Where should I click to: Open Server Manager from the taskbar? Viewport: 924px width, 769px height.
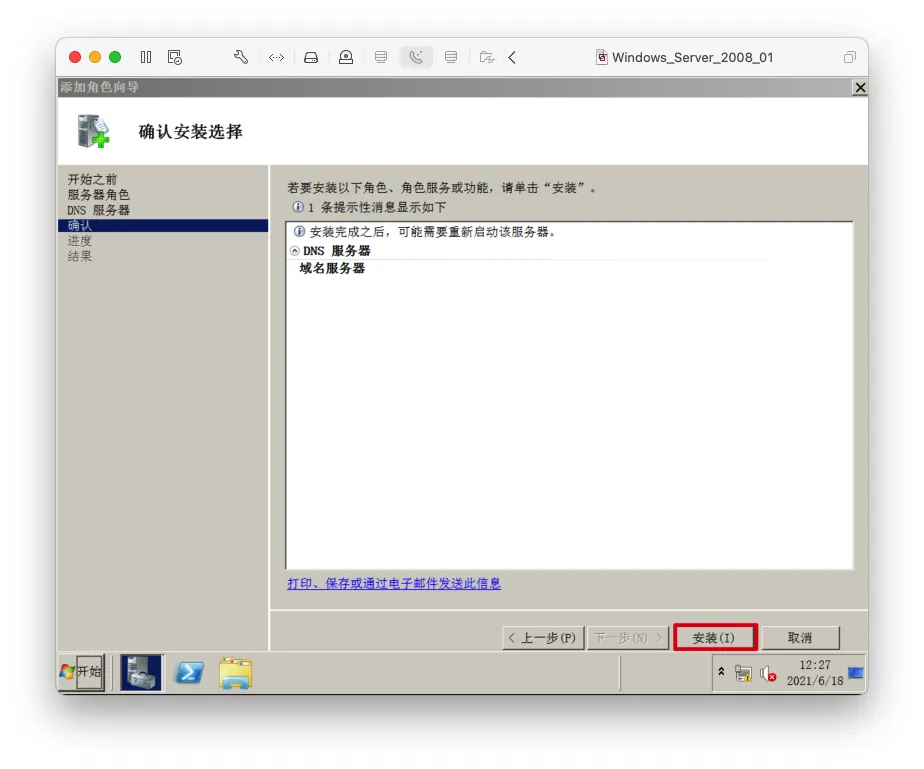click(x=141, y=672)
